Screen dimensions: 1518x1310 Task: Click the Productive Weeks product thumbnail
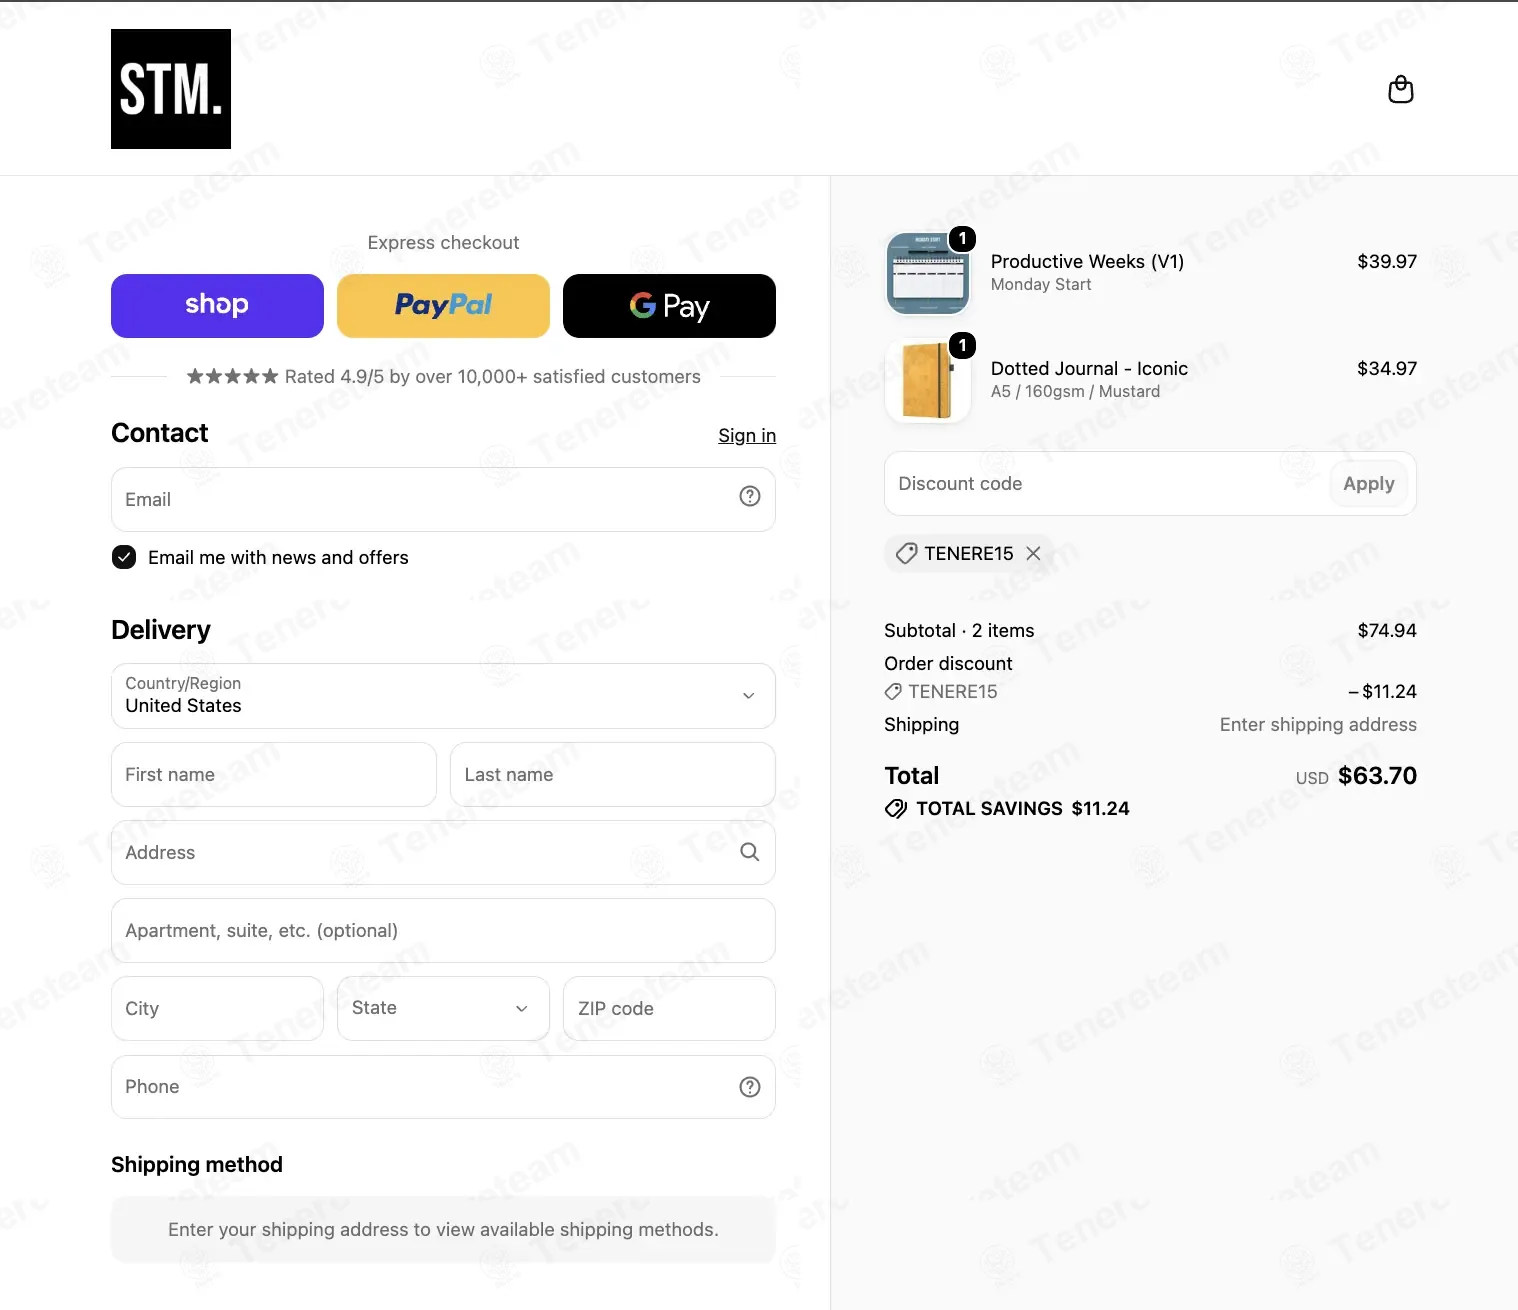point(928,272)
